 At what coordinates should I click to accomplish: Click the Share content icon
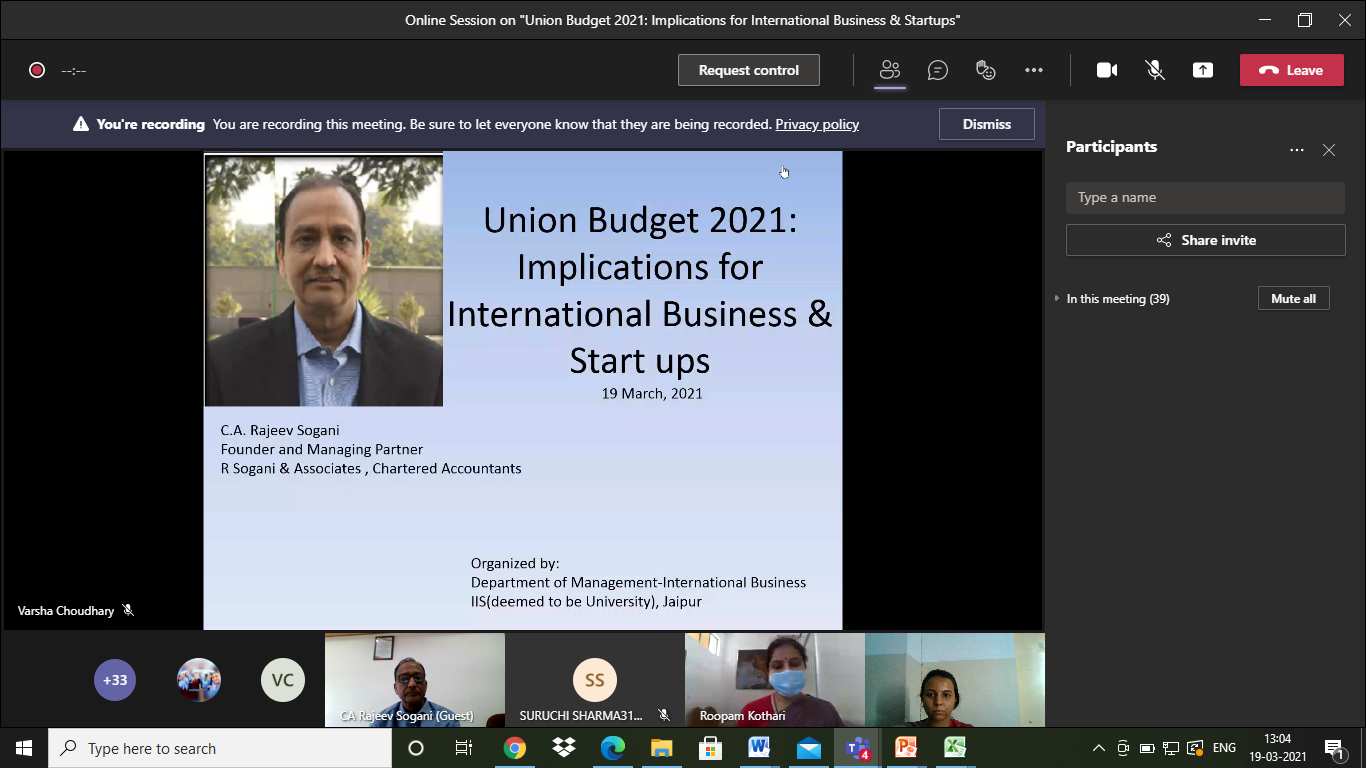1202,70
